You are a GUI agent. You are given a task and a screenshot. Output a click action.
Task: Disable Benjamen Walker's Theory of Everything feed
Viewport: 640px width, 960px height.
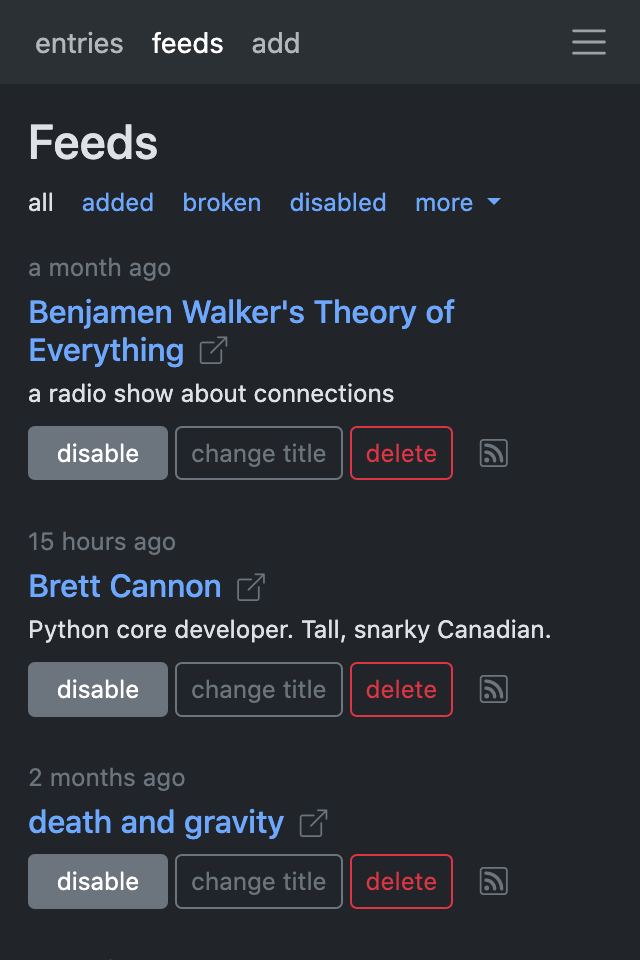click(97, 452)
